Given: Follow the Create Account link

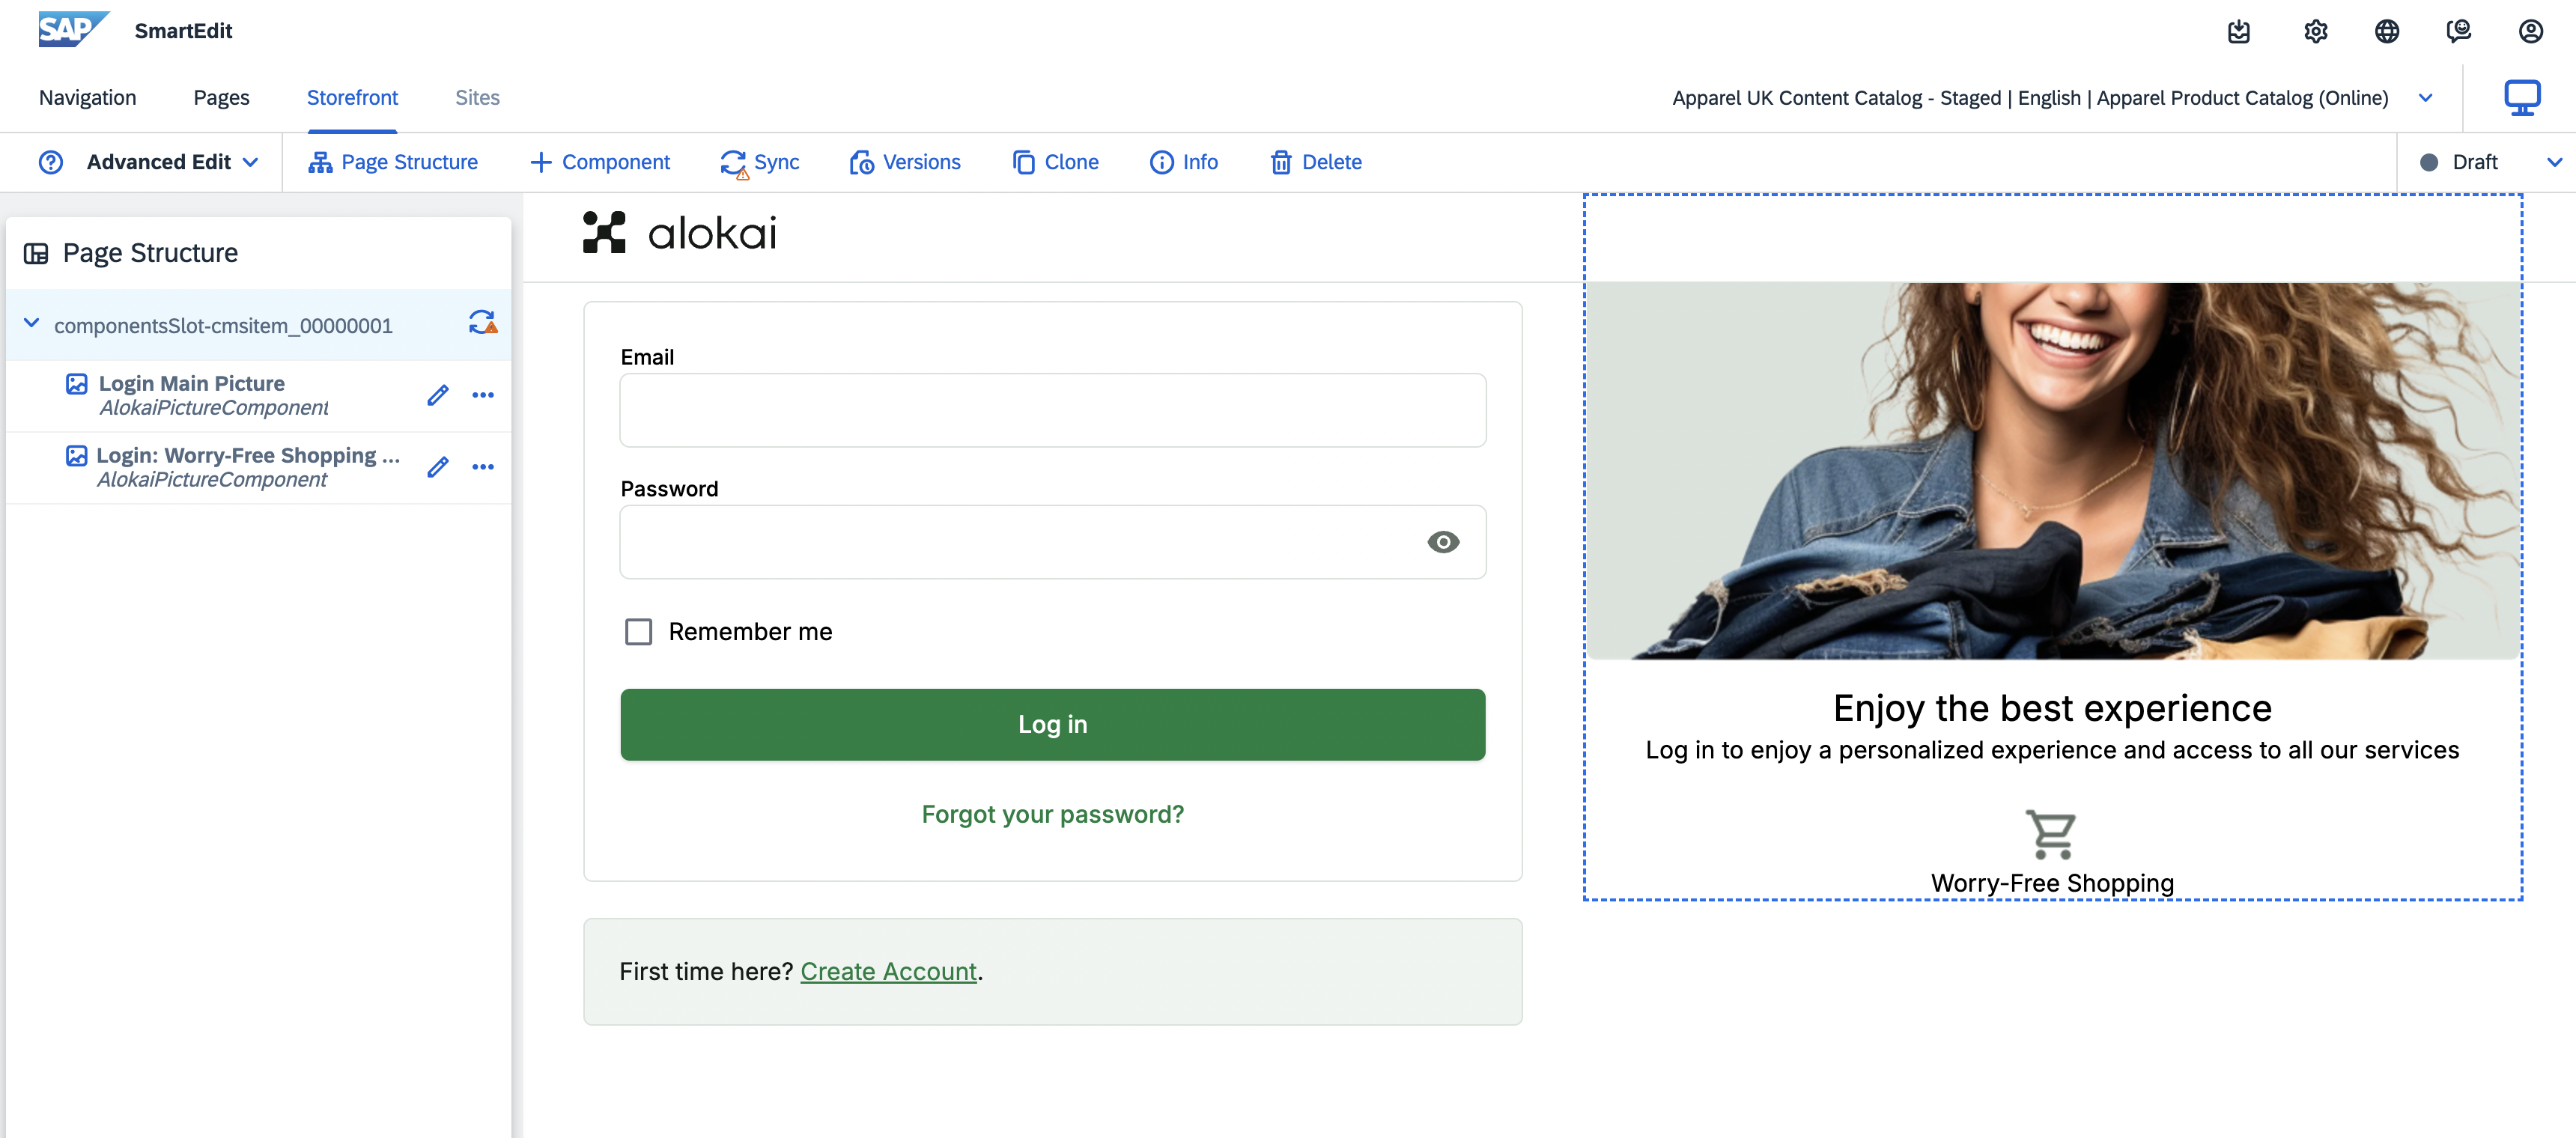Looking at the screenshot, I should pyautogui.click(x=888, y=972).
